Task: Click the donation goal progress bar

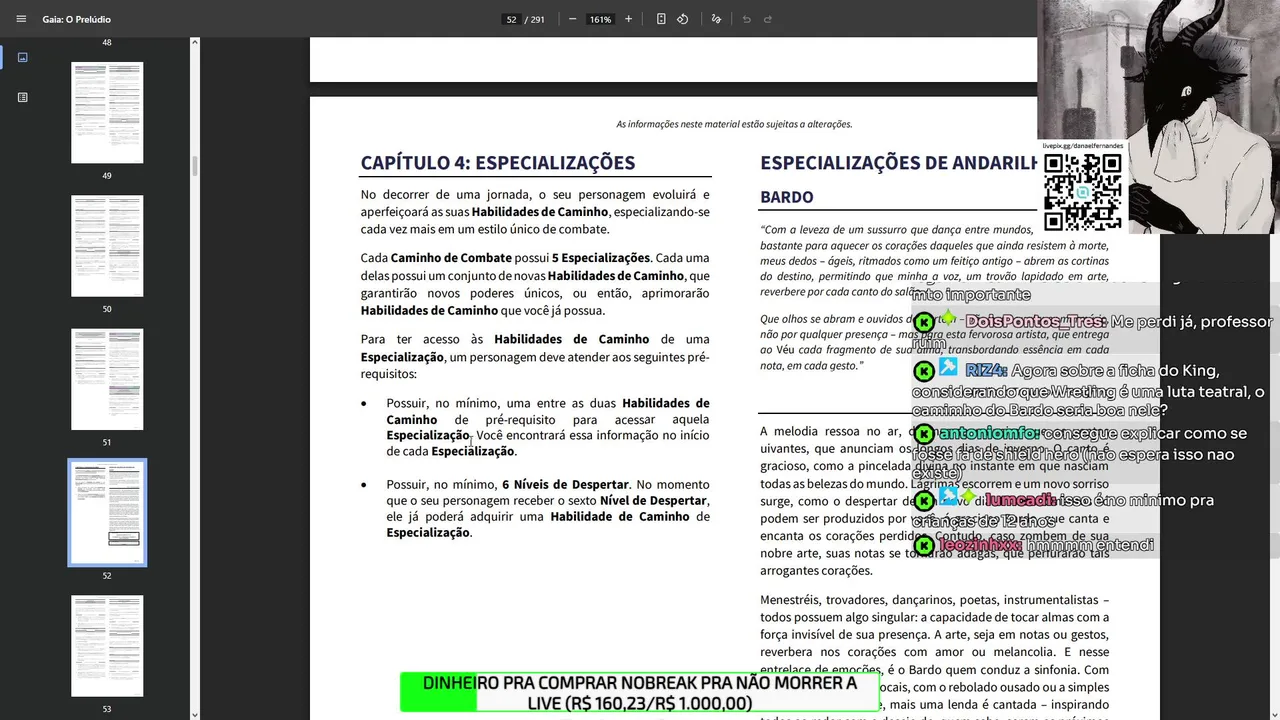Action: [x=640, y=692]
